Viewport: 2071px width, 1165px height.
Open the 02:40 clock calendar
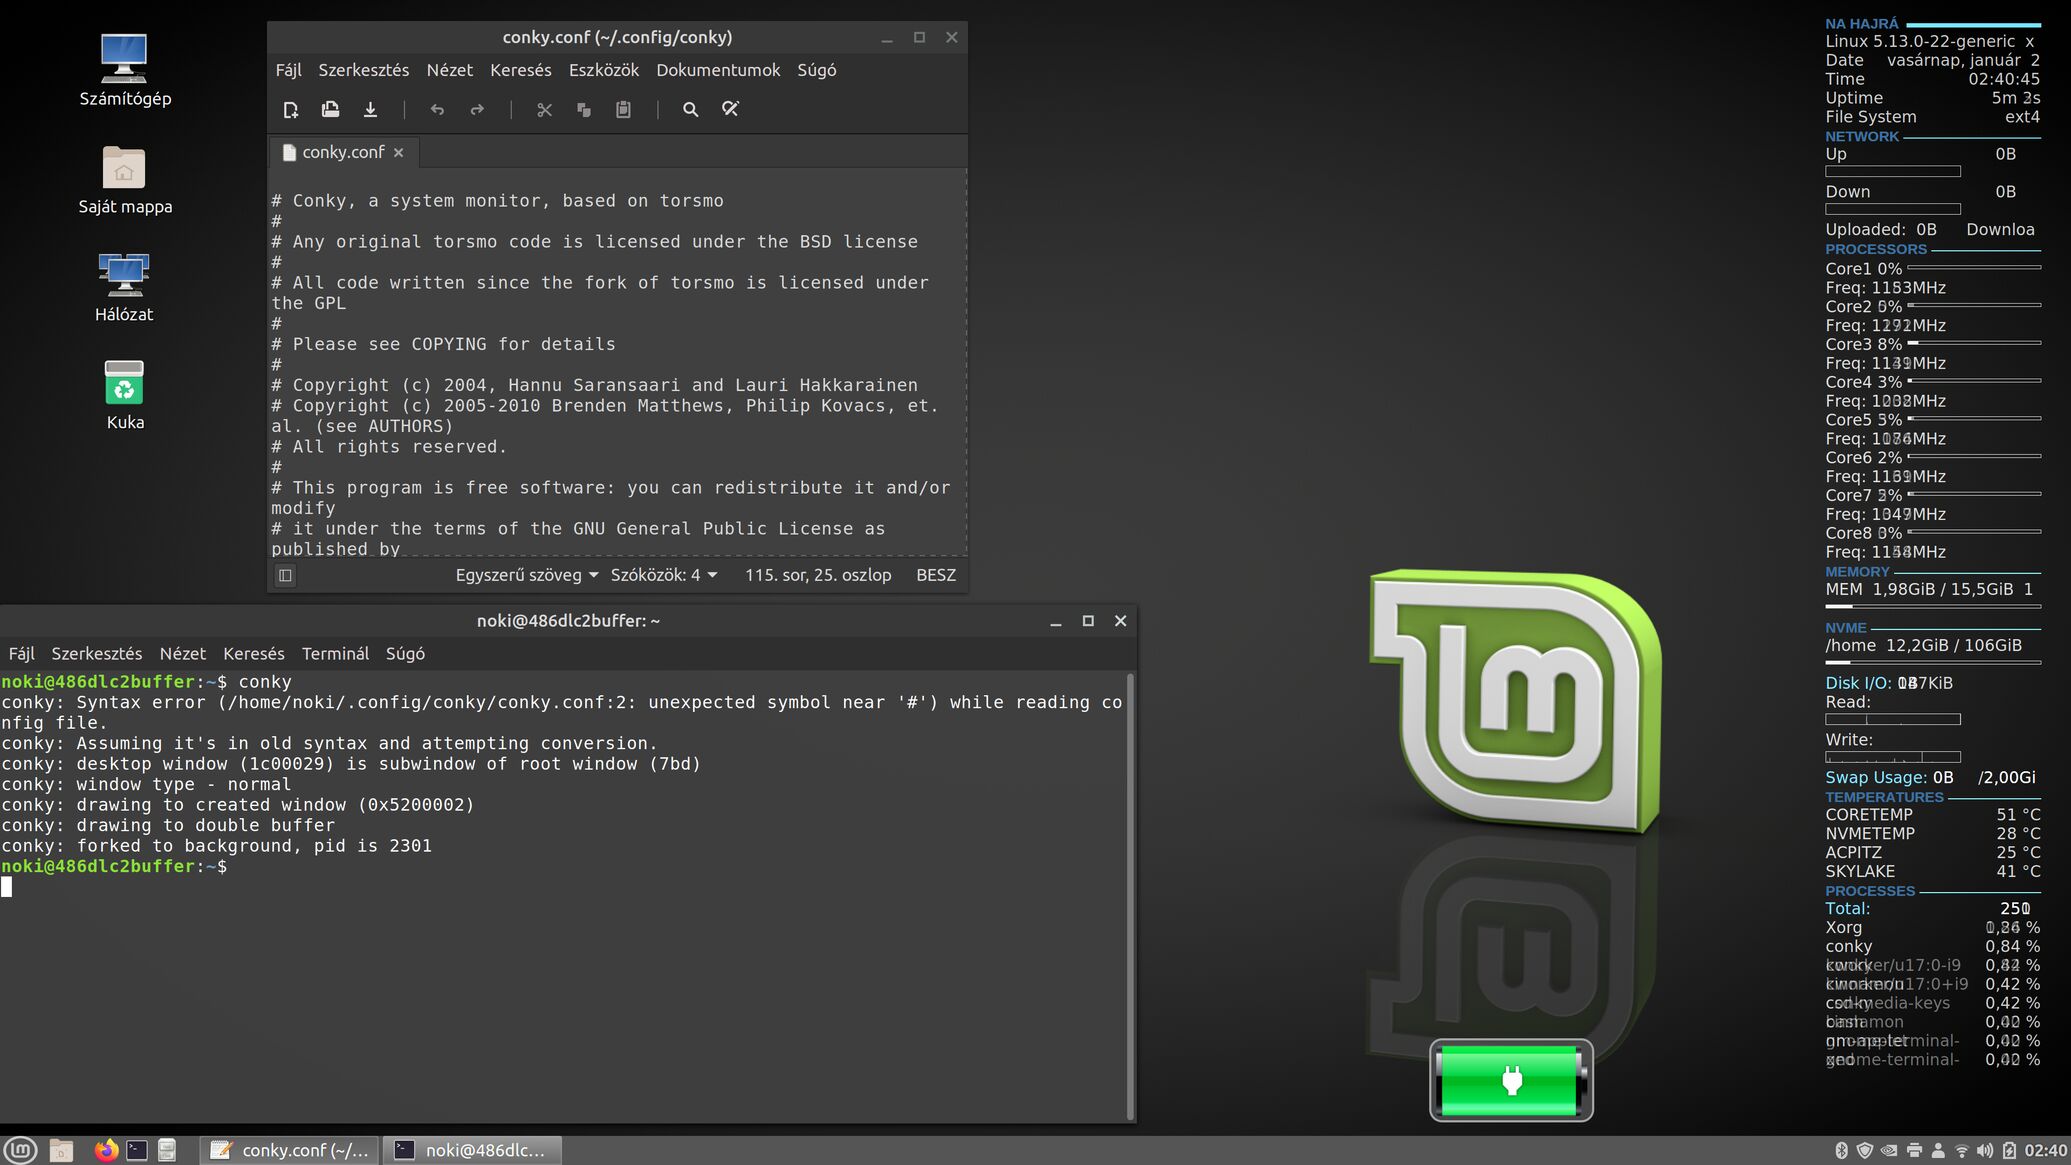pos(2046,1151)
